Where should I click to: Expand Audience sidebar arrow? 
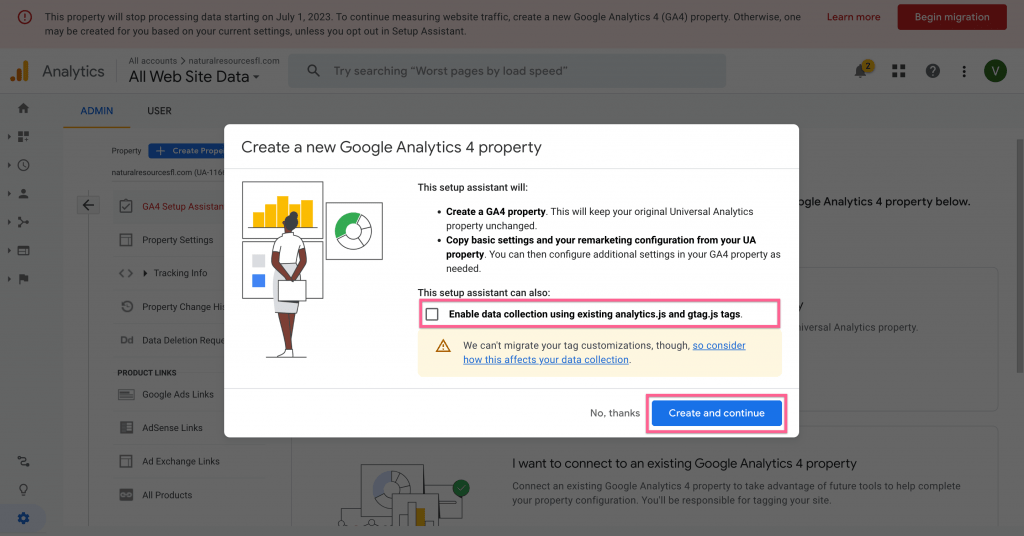tap(9, 194)
